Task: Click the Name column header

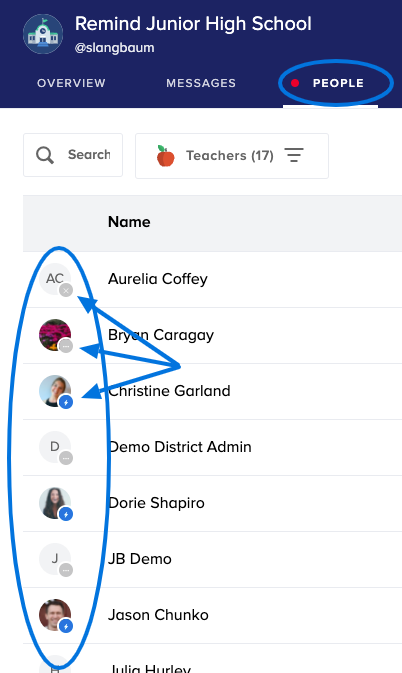Action: (129, 222)
